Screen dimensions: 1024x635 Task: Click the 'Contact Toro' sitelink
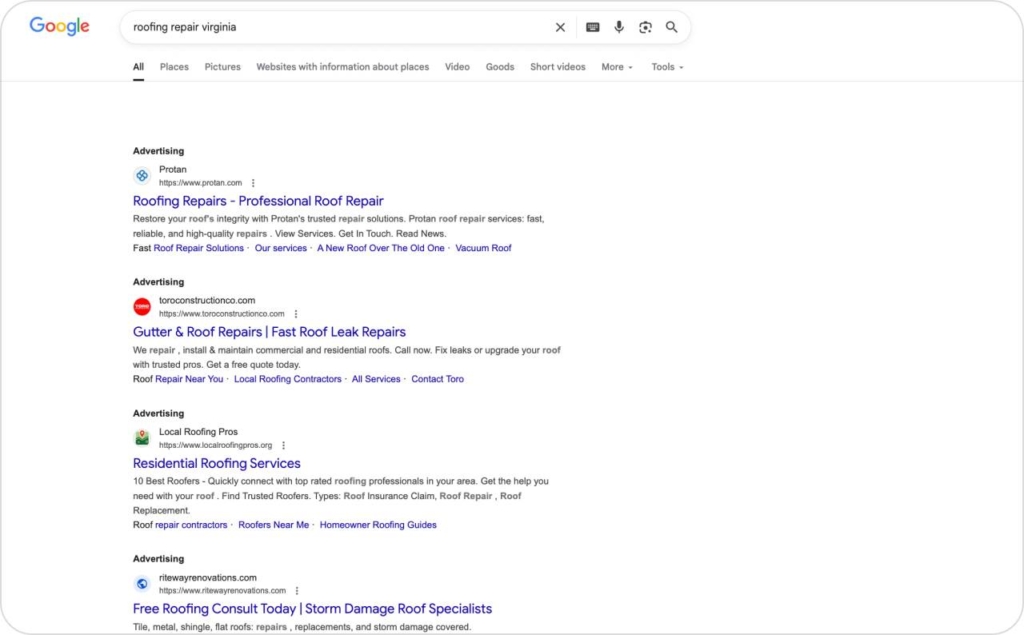(x=437, y=379)
